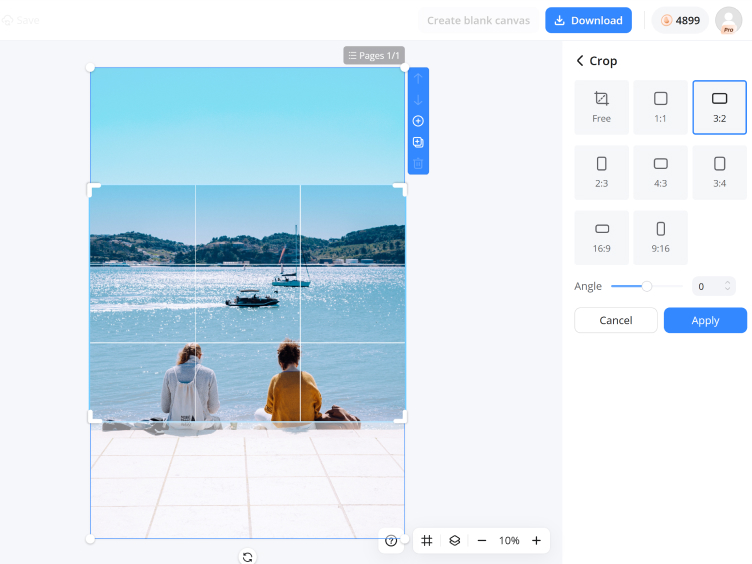Move page up with the up arrow
The width and height of the screenshot is (752, 564).
pos(418,79)
